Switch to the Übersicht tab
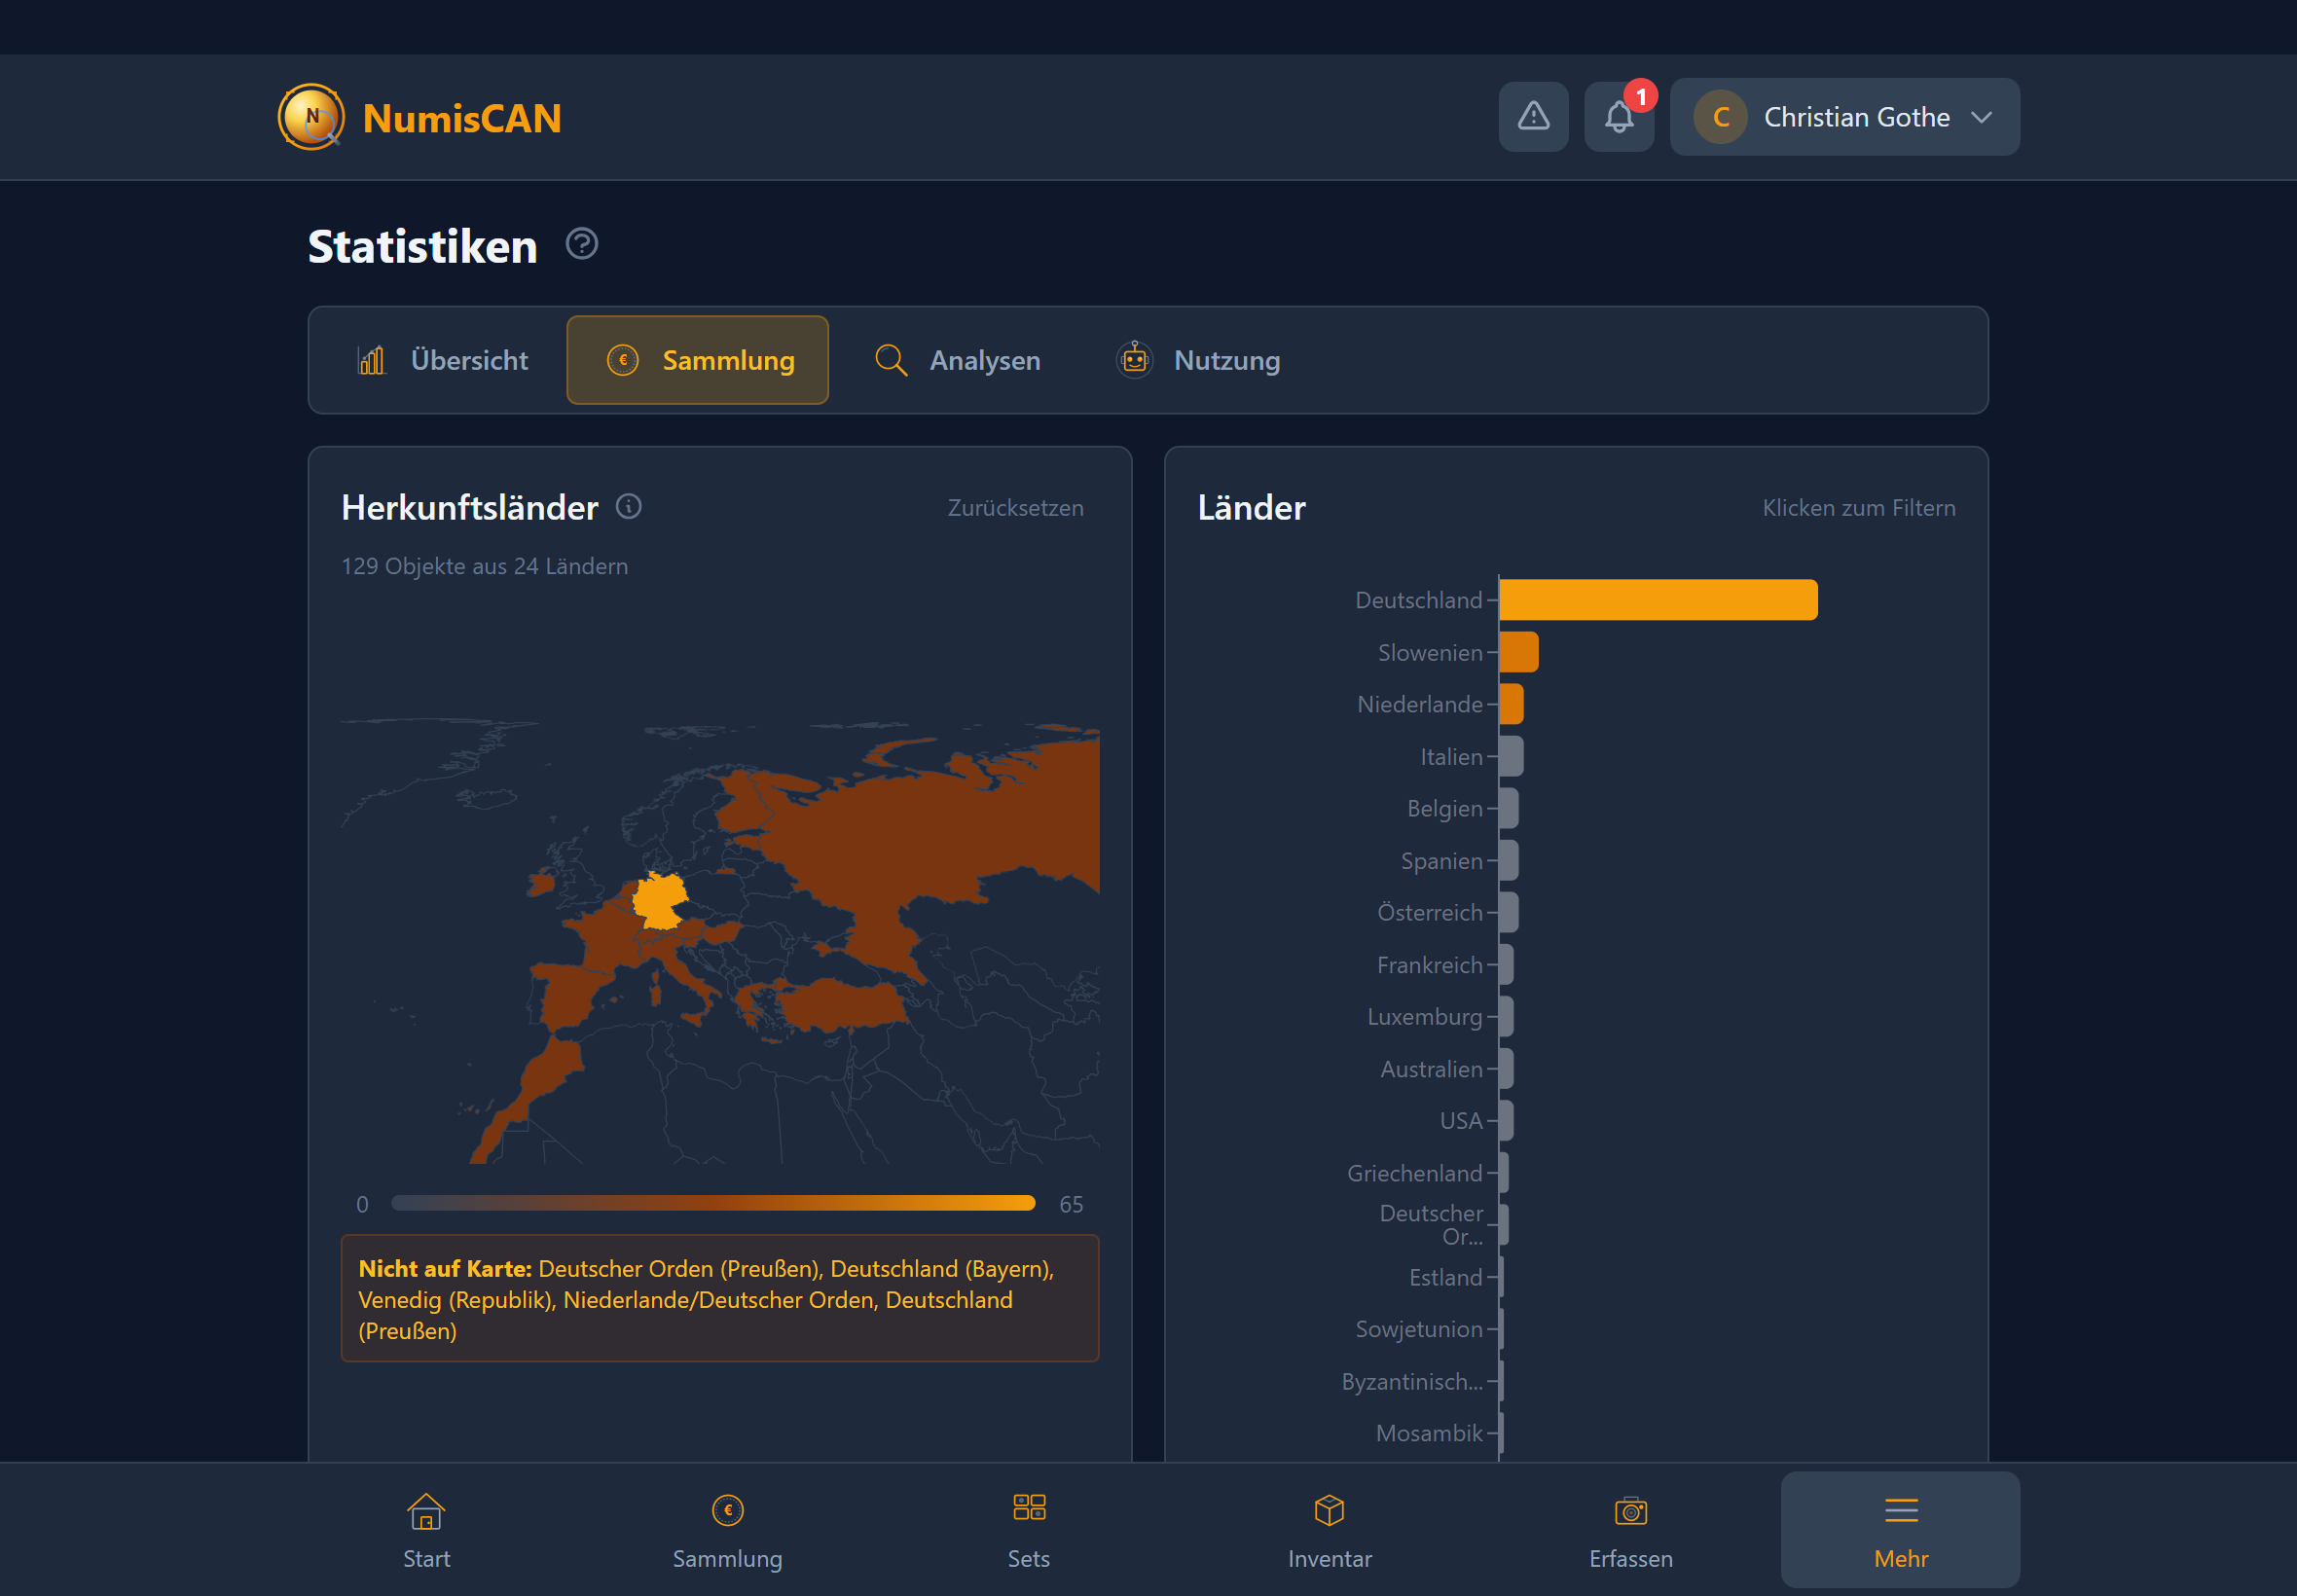Image resolution: width=2297 pixels, height=1596 pixels. click(443, 360)
